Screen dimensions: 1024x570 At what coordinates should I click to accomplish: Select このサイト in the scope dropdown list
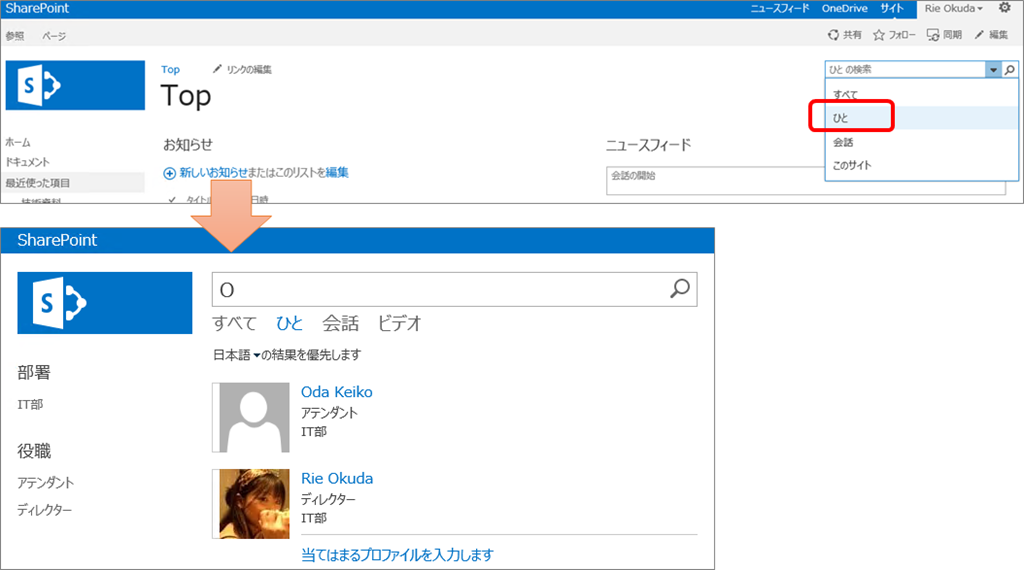click(852, 165)
